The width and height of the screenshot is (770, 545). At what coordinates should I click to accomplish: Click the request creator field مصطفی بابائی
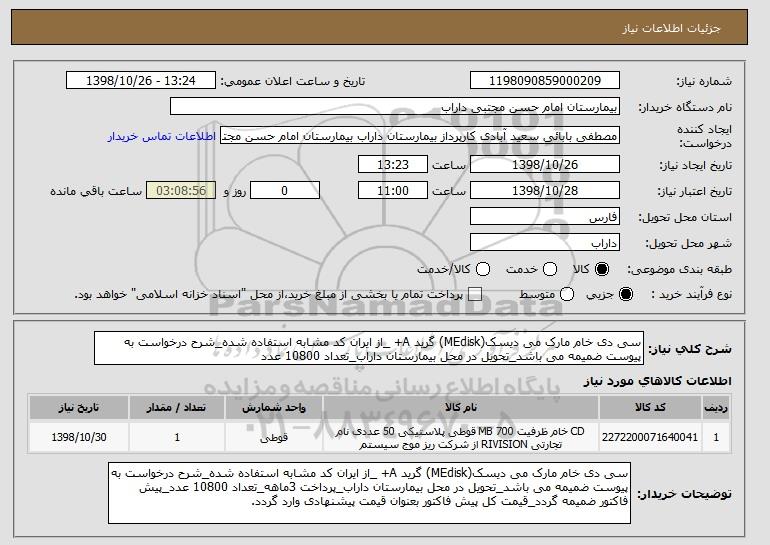(420, 136)
